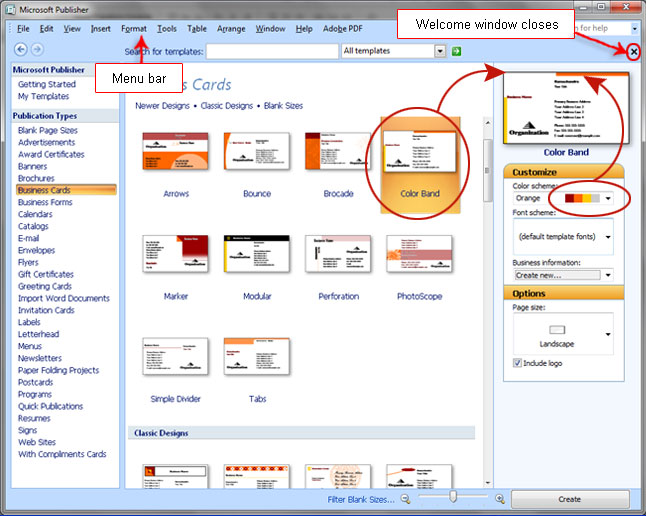Open the All templates dropdown
Image resolution: width=646 pixels, height=516 pixels.
(440, 51)
